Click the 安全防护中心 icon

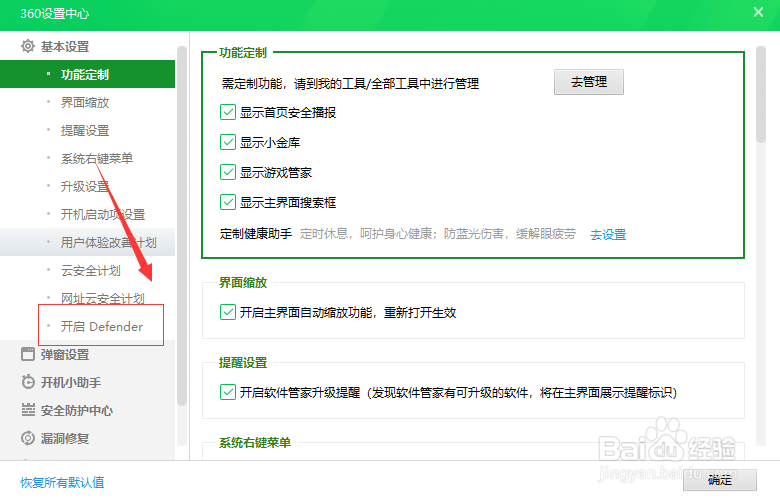28,410
